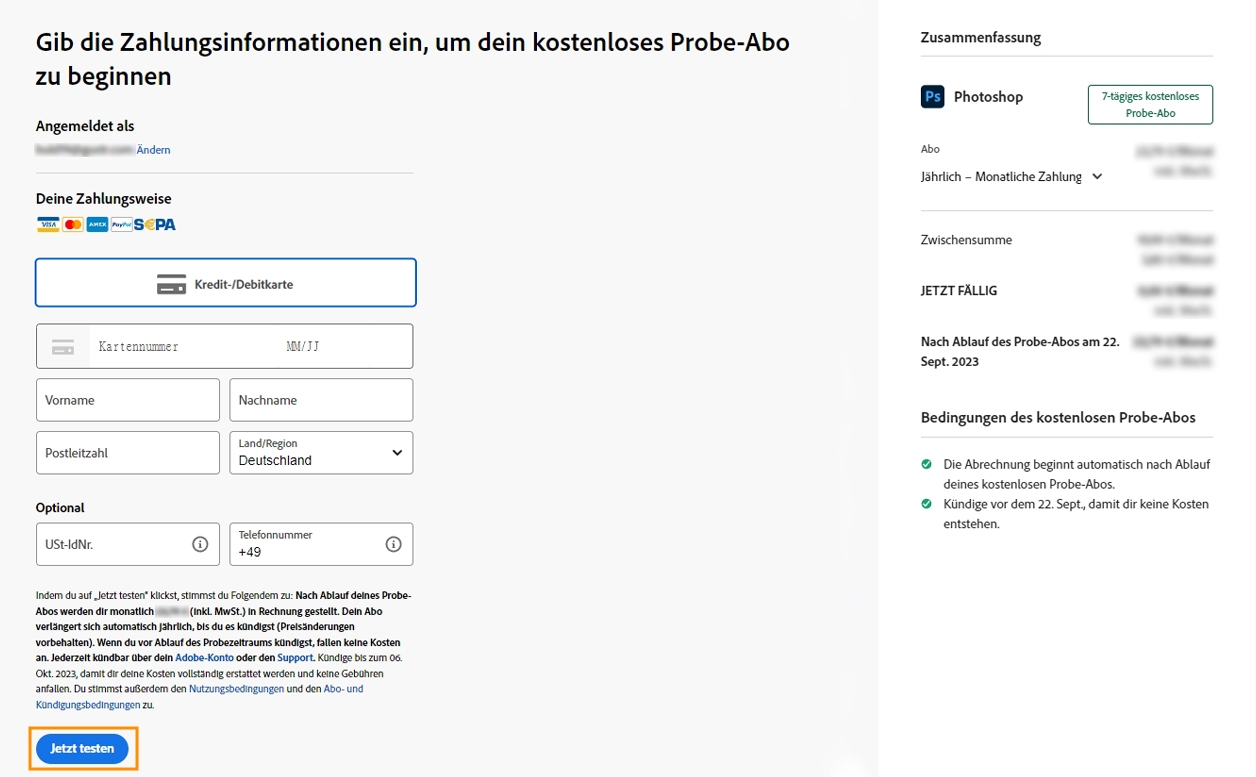Click the American Express logo
Viewport: 1256px width, 777px height.
tap(97, 225)
